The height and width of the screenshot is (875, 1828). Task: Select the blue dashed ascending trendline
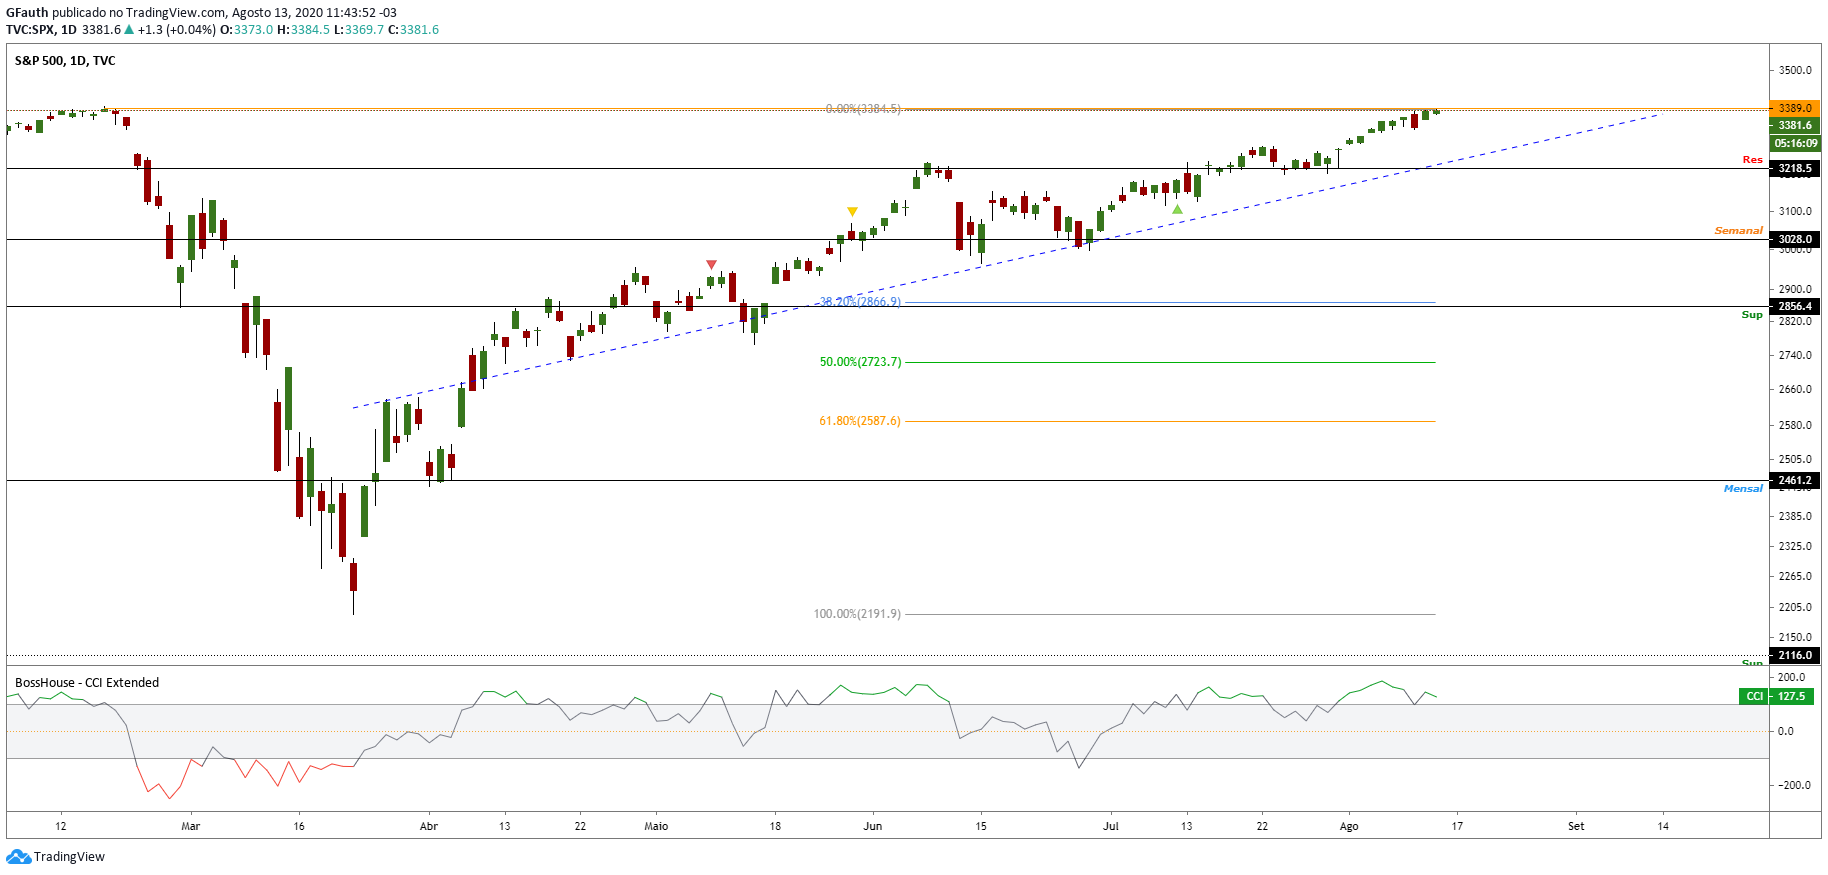click(x=1007, y=261)
